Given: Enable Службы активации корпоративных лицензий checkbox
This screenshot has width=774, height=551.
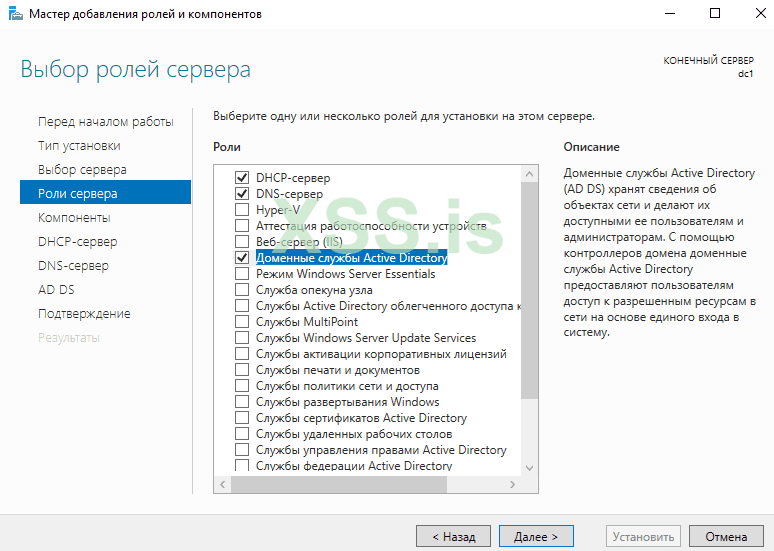Looking at the screenshot, I should (242, 354).
